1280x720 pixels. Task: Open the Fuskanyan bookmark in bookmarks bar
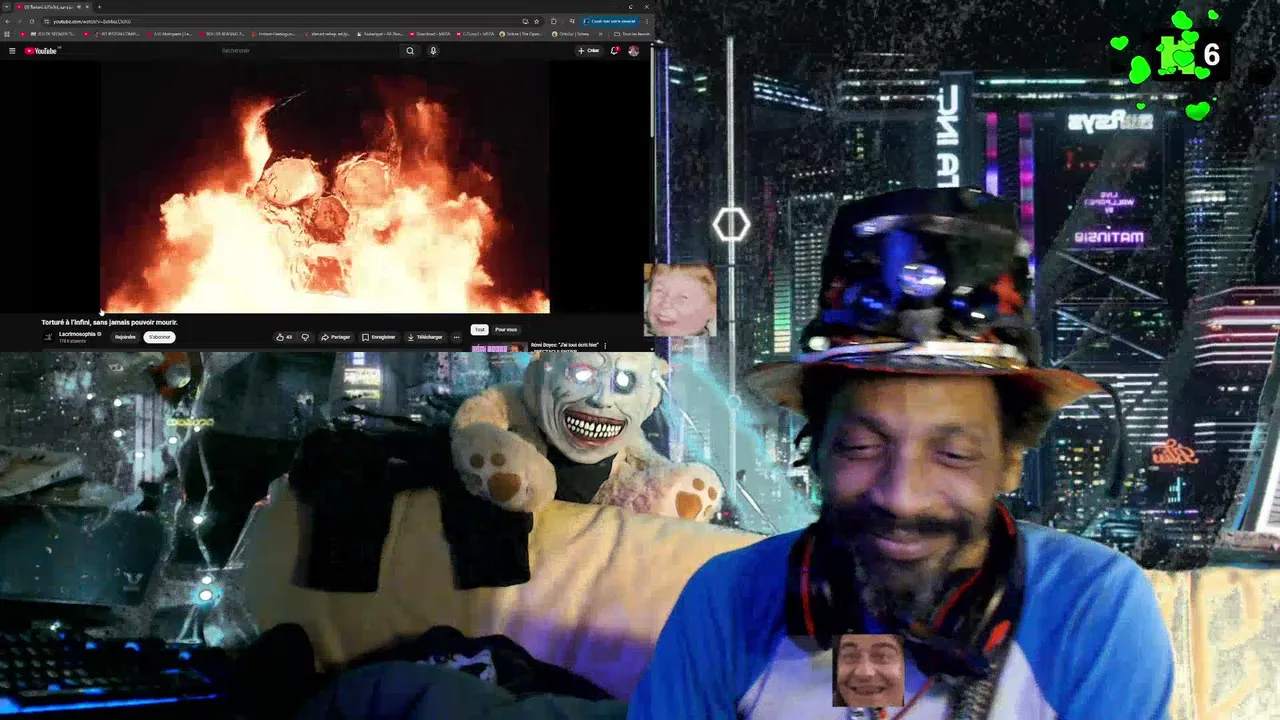click(x=380, y=34)
